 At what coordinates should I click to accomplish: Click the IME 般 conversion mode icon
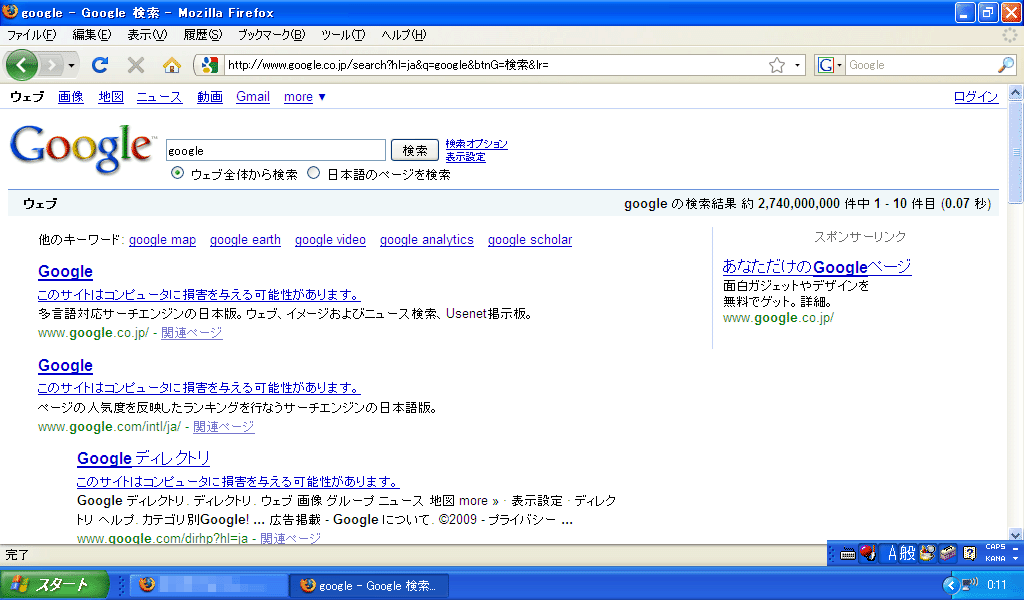point(908,554)
